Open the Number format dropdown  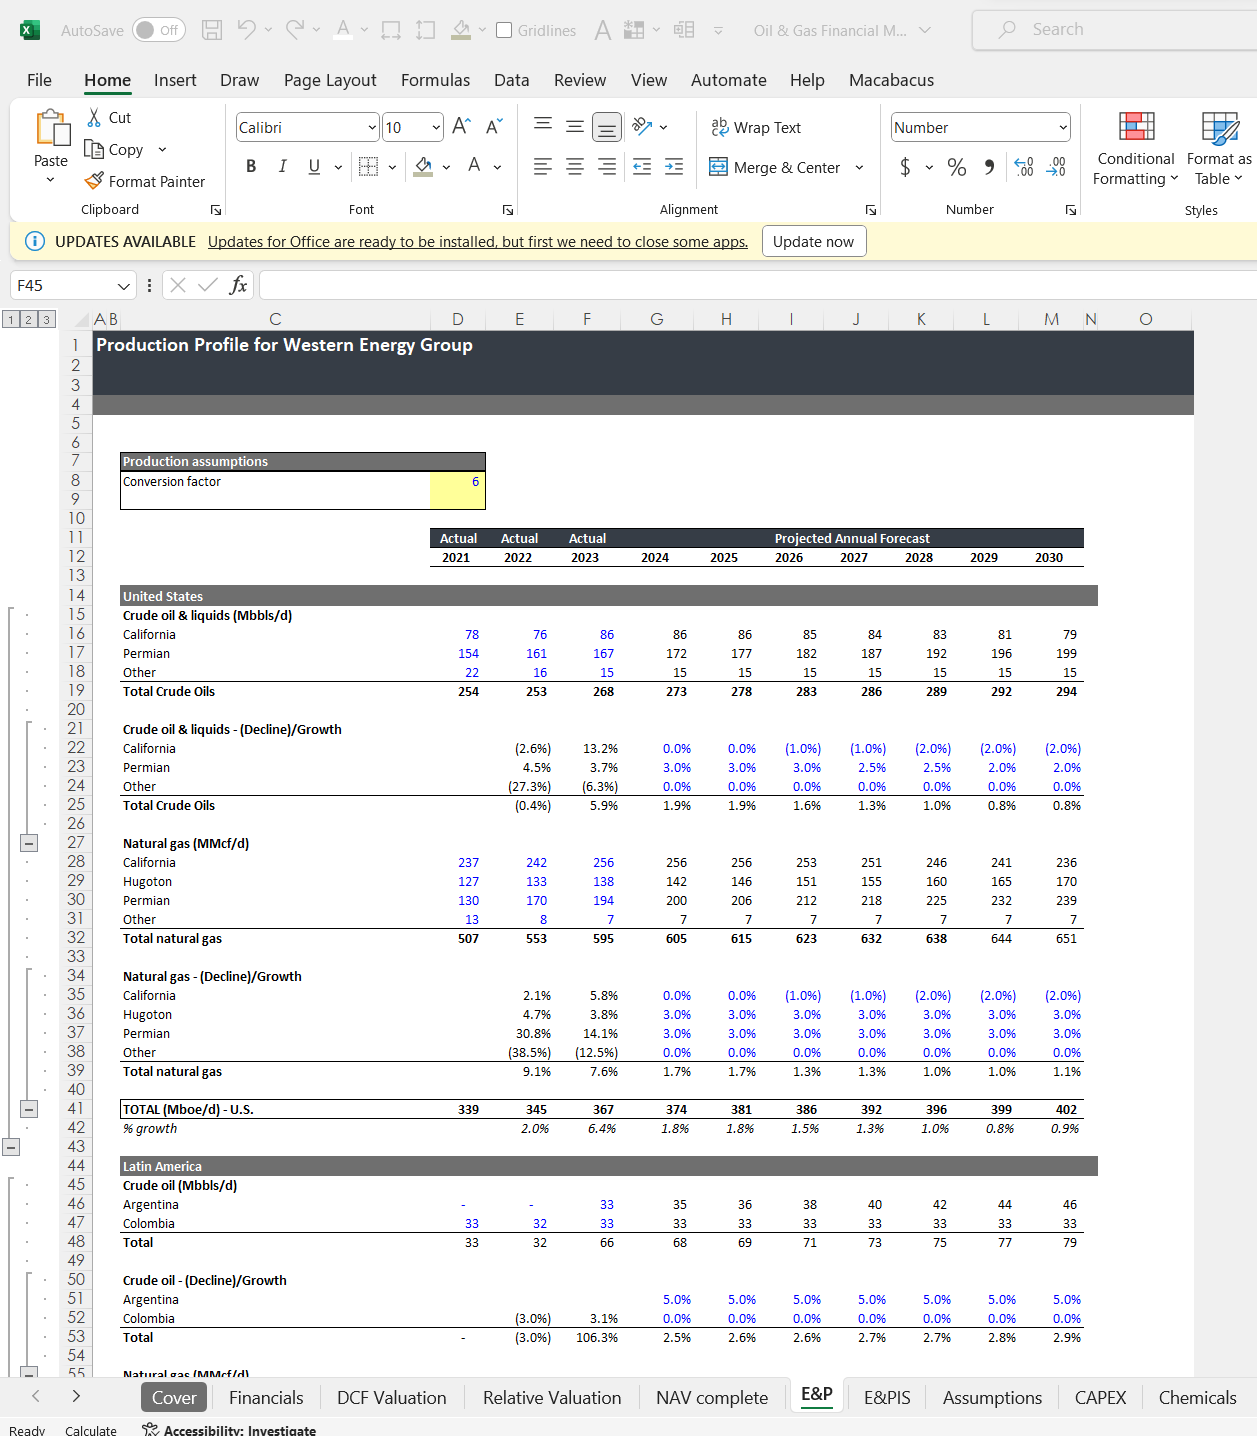(1062, 127)
